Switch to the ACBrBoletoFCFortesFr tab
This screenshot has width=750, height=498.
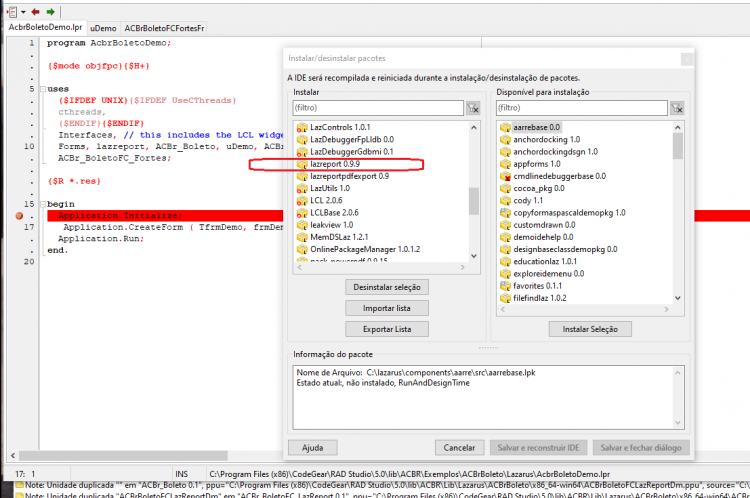(x=164, y=28)
